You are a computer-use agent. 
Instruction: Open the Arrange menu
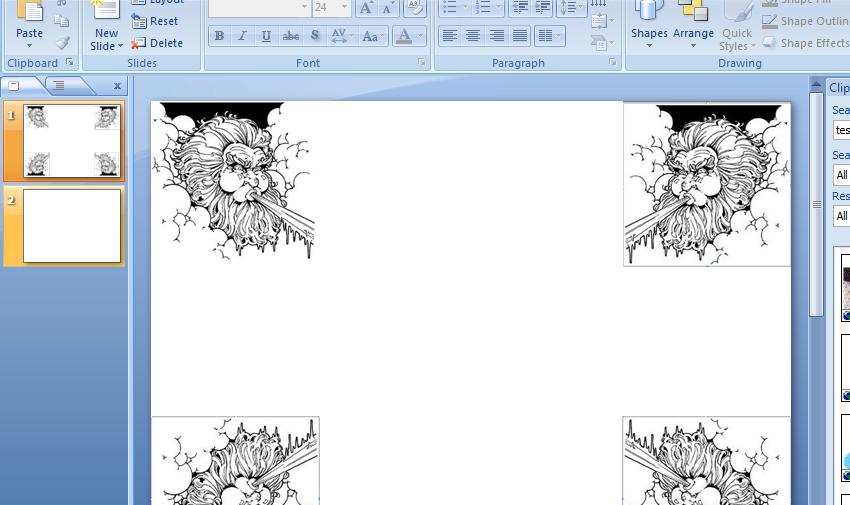point(693,24)
